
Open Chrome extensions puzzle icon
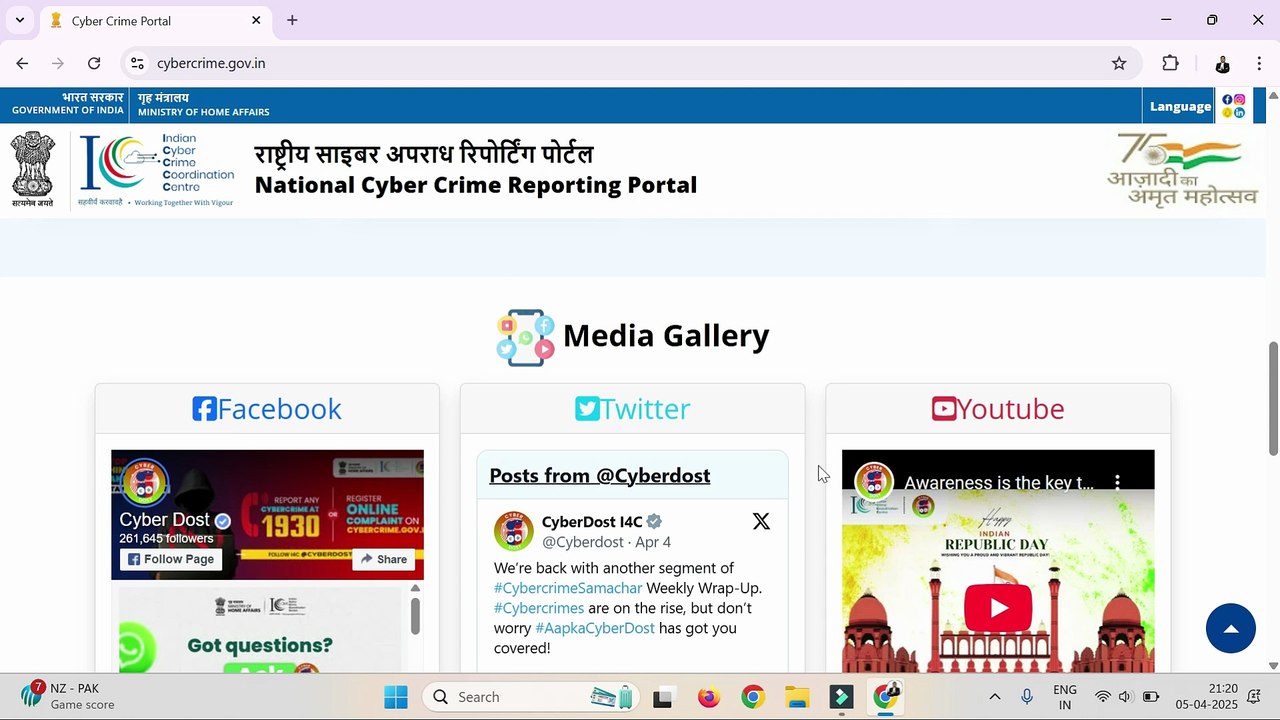tap(1170, 63)
